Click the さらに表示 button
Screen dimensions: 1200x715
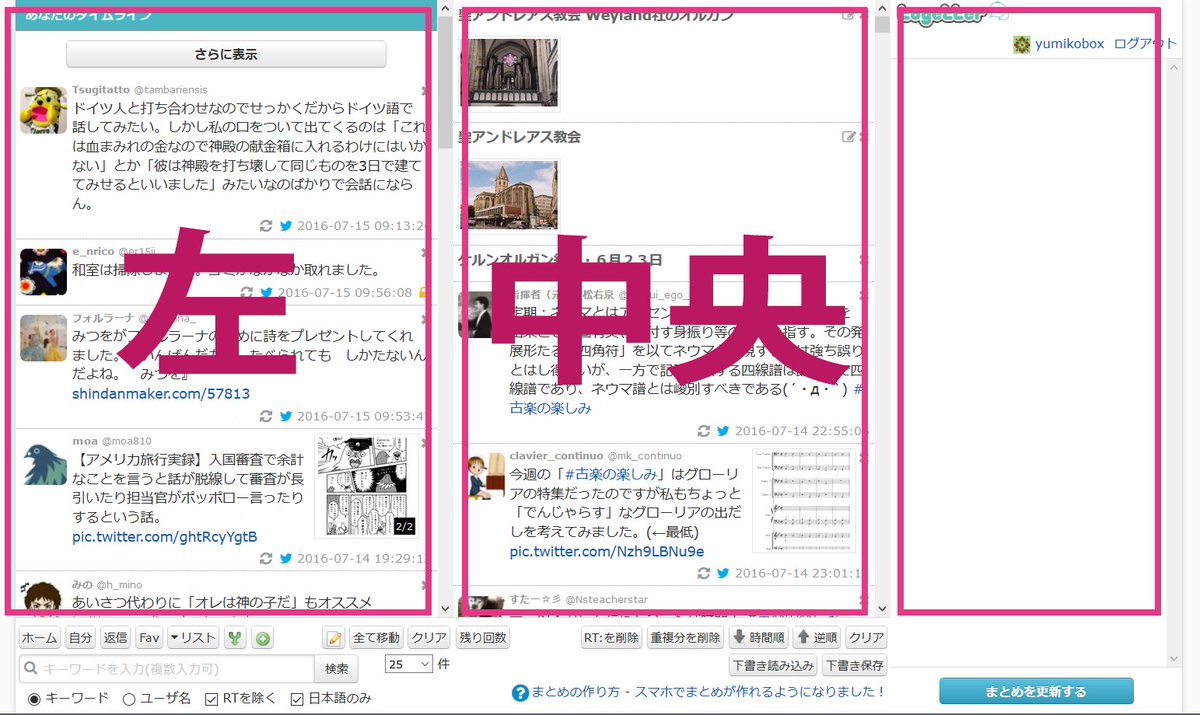click(x=226, y=54)
